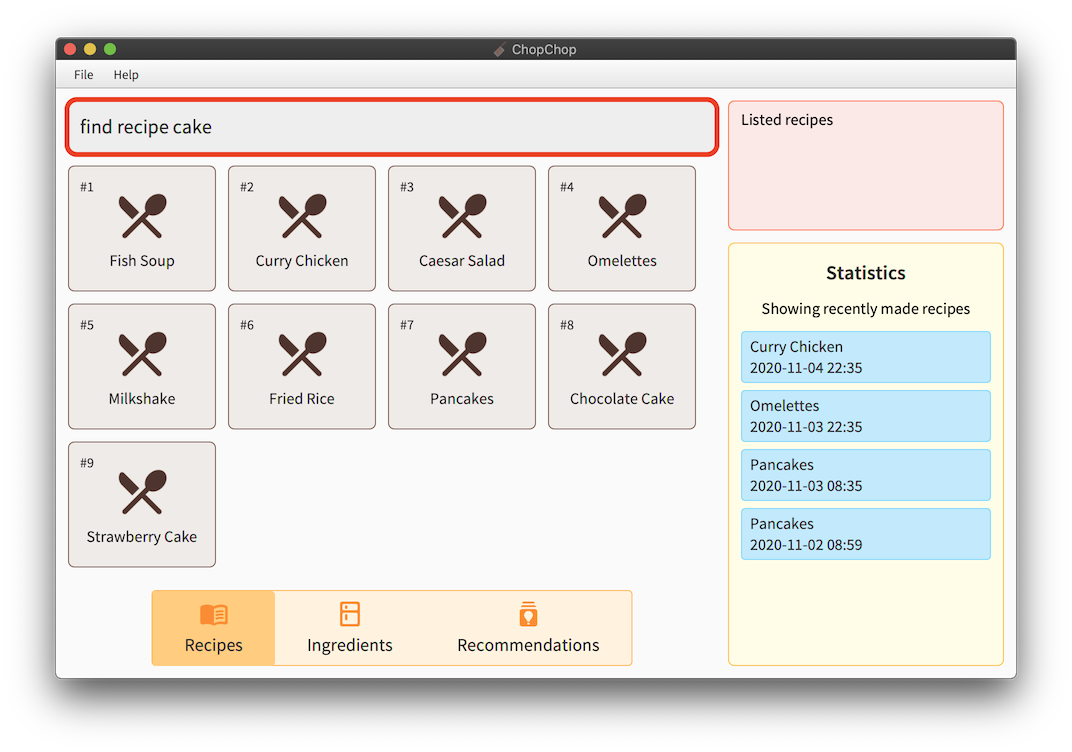Select the Curry Chicken recipe card label
This screenshot has width=1072, height=752.
click(302, 261)
